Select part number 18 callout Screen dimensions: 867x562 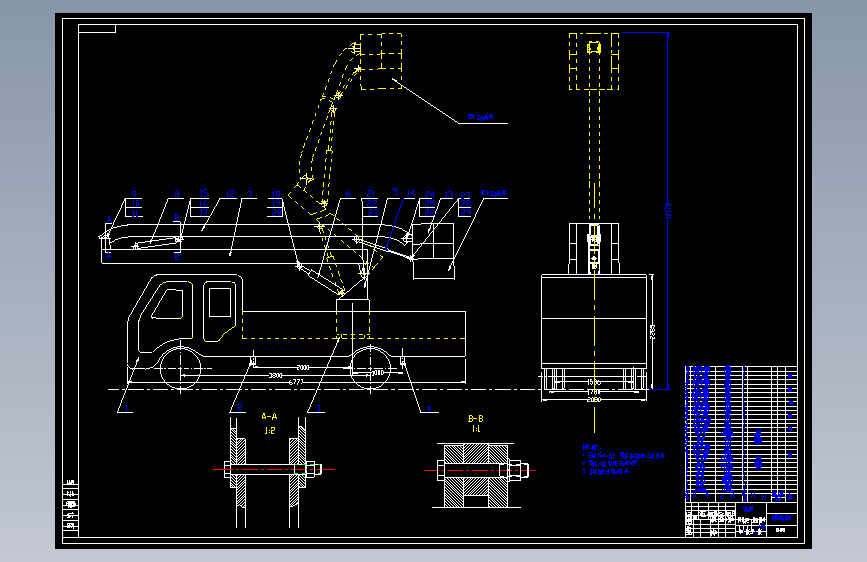click(275, 194)
